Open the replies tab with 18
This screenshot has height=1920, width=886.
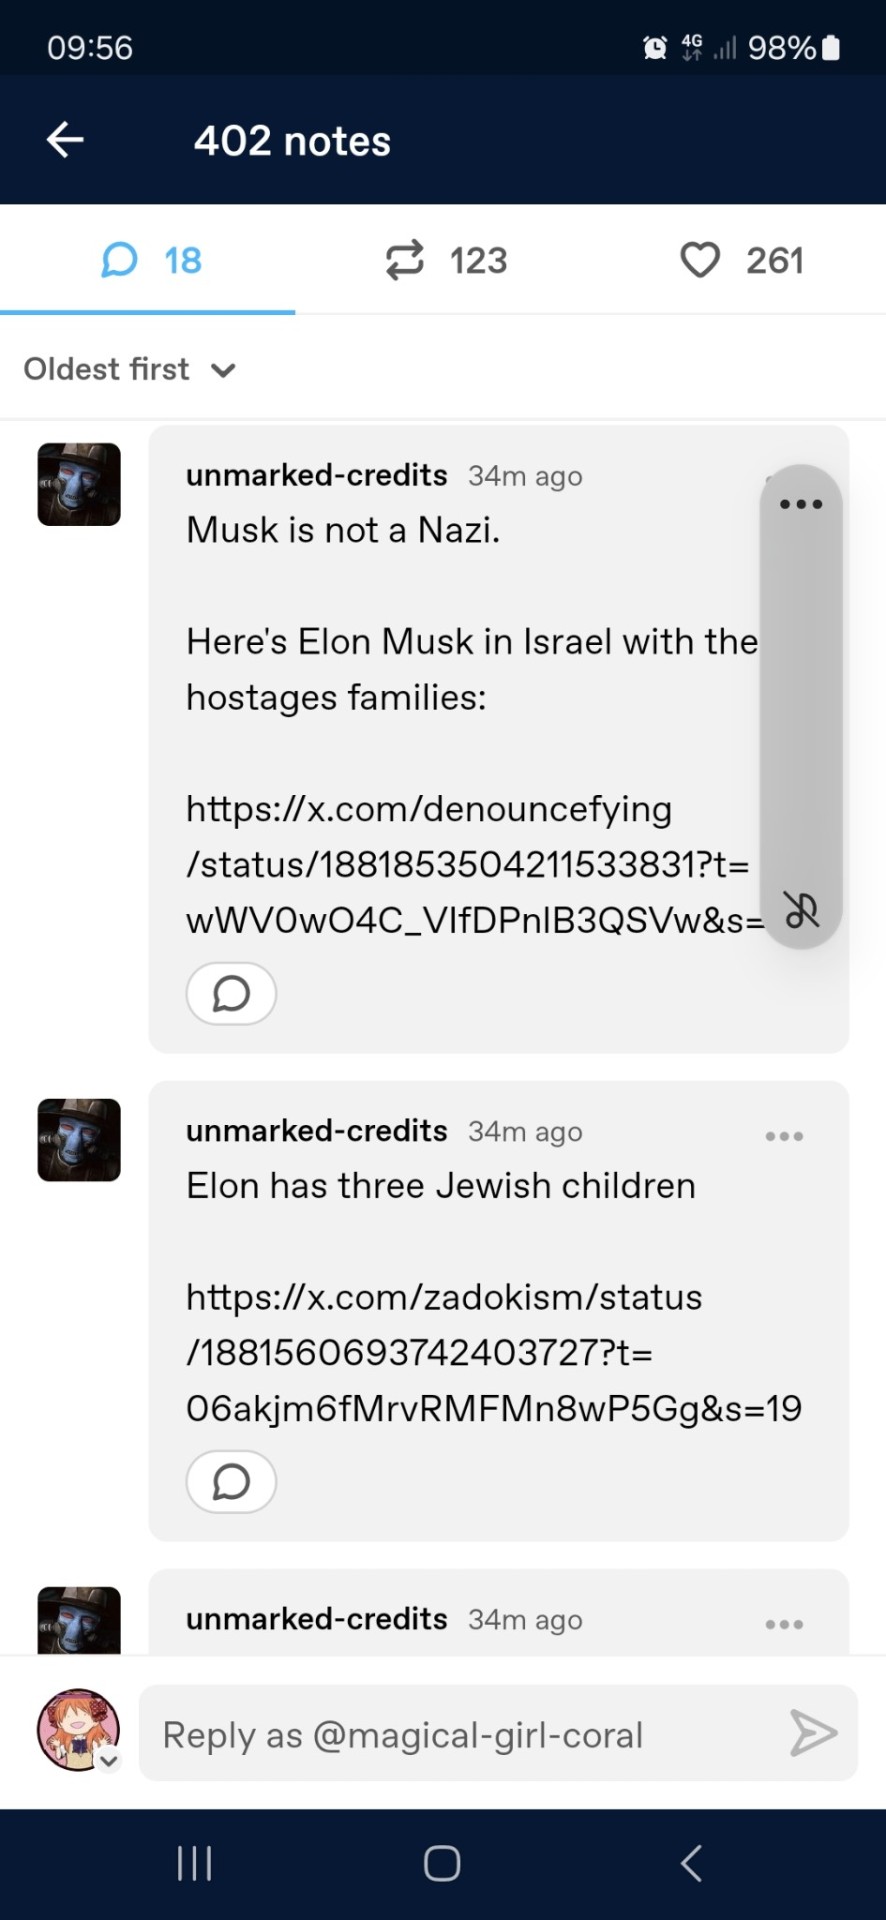150,261
